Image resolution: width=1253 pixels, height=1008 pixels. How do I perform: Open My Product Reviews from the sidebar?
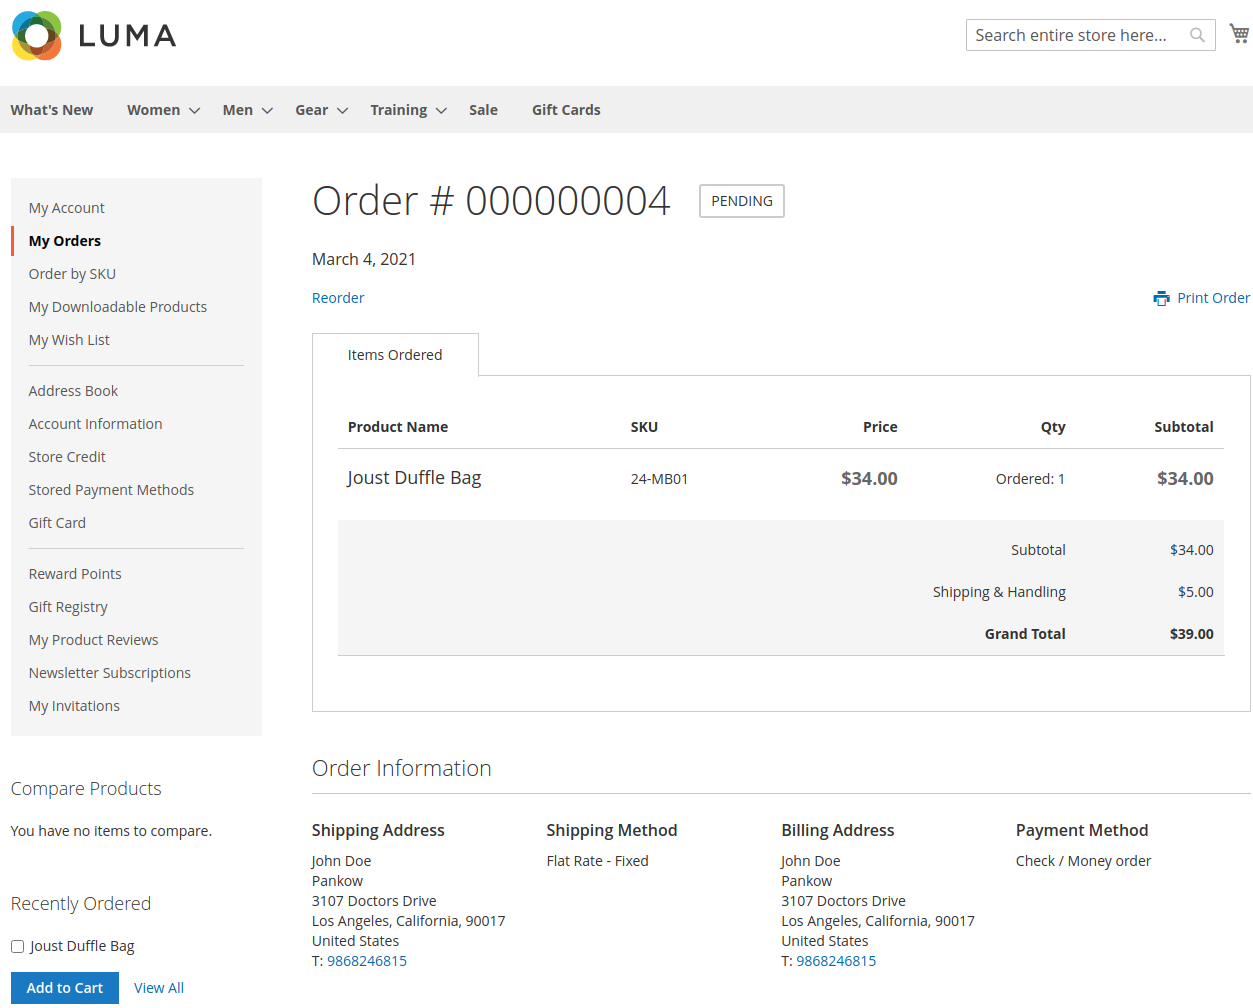tap(93, 639)
